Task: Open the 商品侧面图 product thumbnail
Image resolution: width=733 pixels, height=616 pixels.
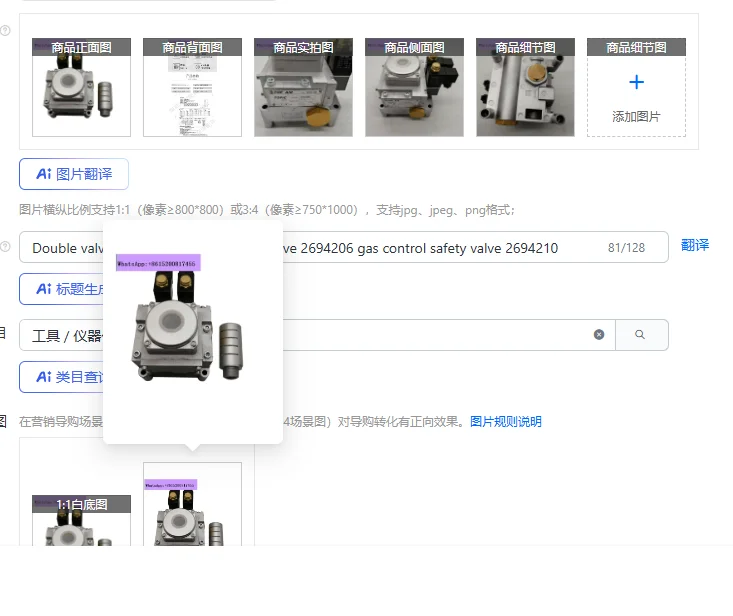Action: tap(414, 87)
